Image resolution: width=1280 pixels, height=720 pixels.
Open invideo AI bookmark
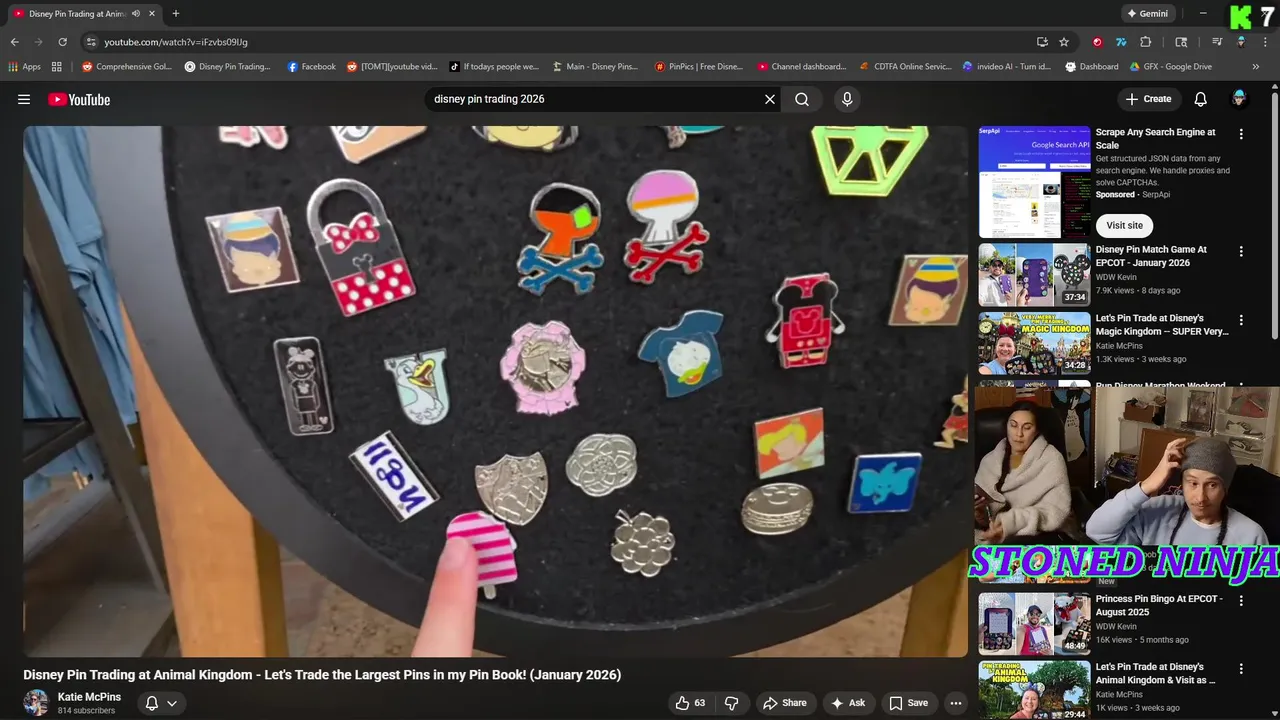coord(1007,67)
